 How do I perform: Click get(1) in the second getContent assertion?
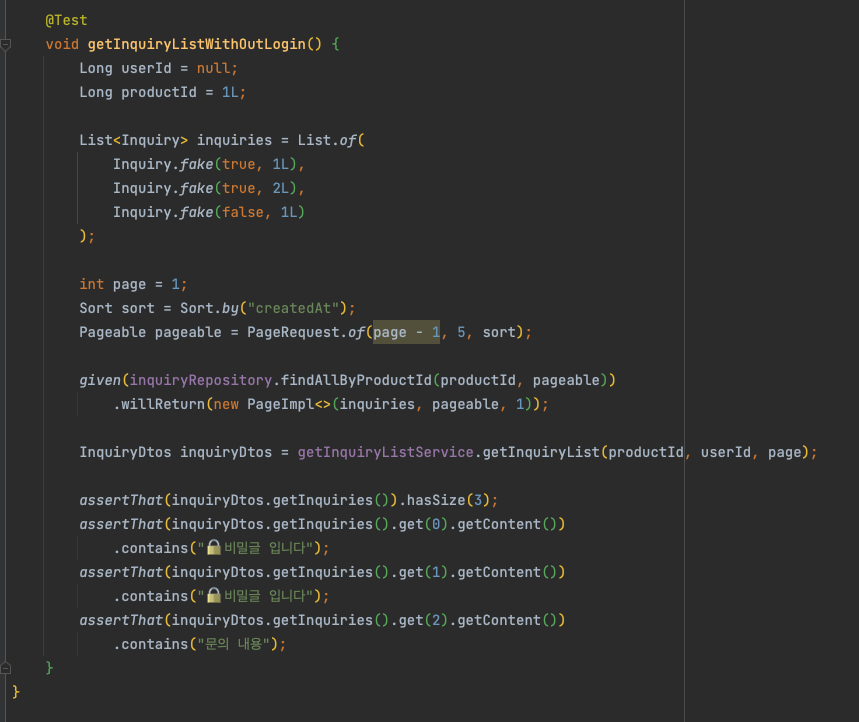coord(423,572)
